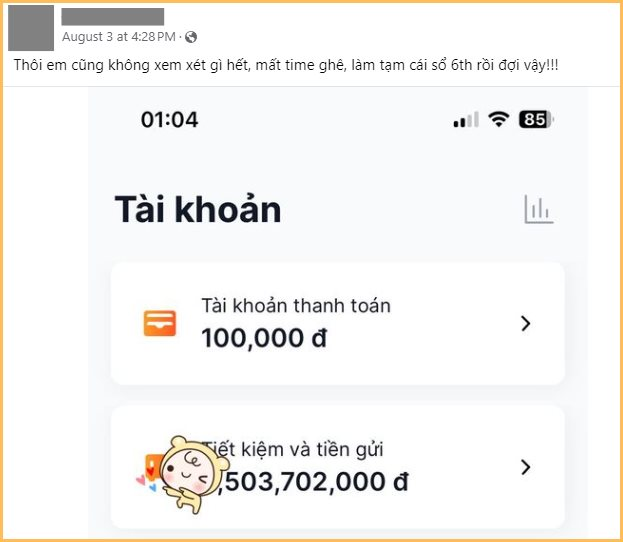Screen dimensions: 623x542
Task: Click the August 3 at 4:28 PM timestamp
Action: pos(118,37)
